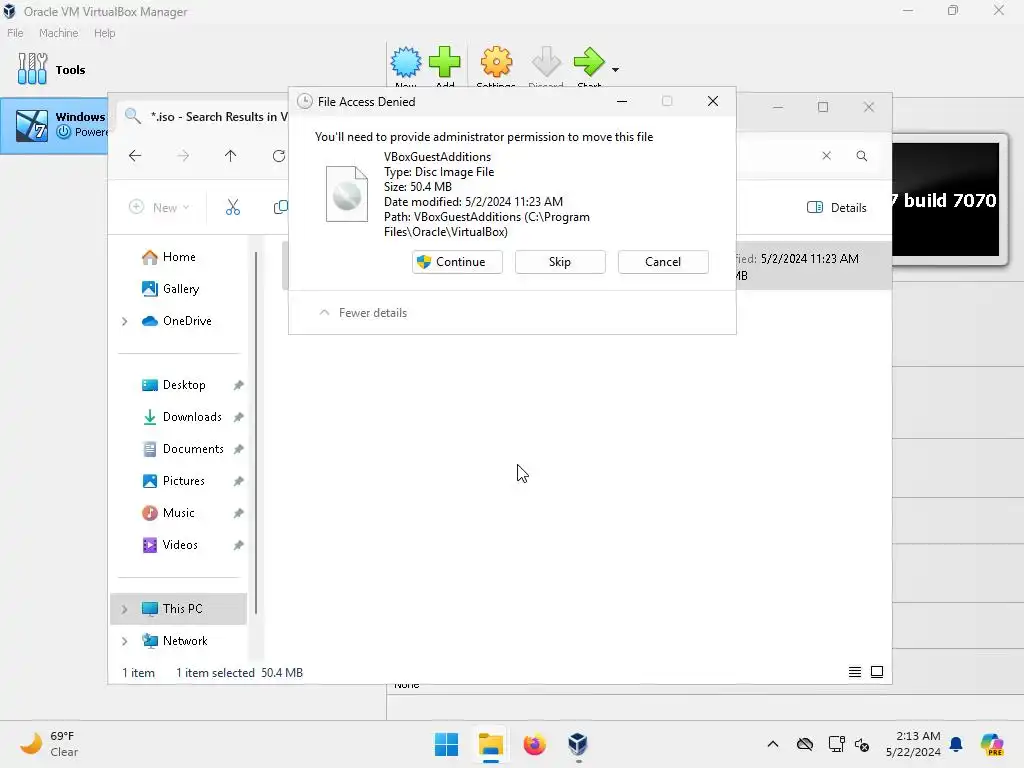The image size is (1024, 768).
Task: Open Copilot Preview icon in taskbar
Action: [x=992, y=744]
